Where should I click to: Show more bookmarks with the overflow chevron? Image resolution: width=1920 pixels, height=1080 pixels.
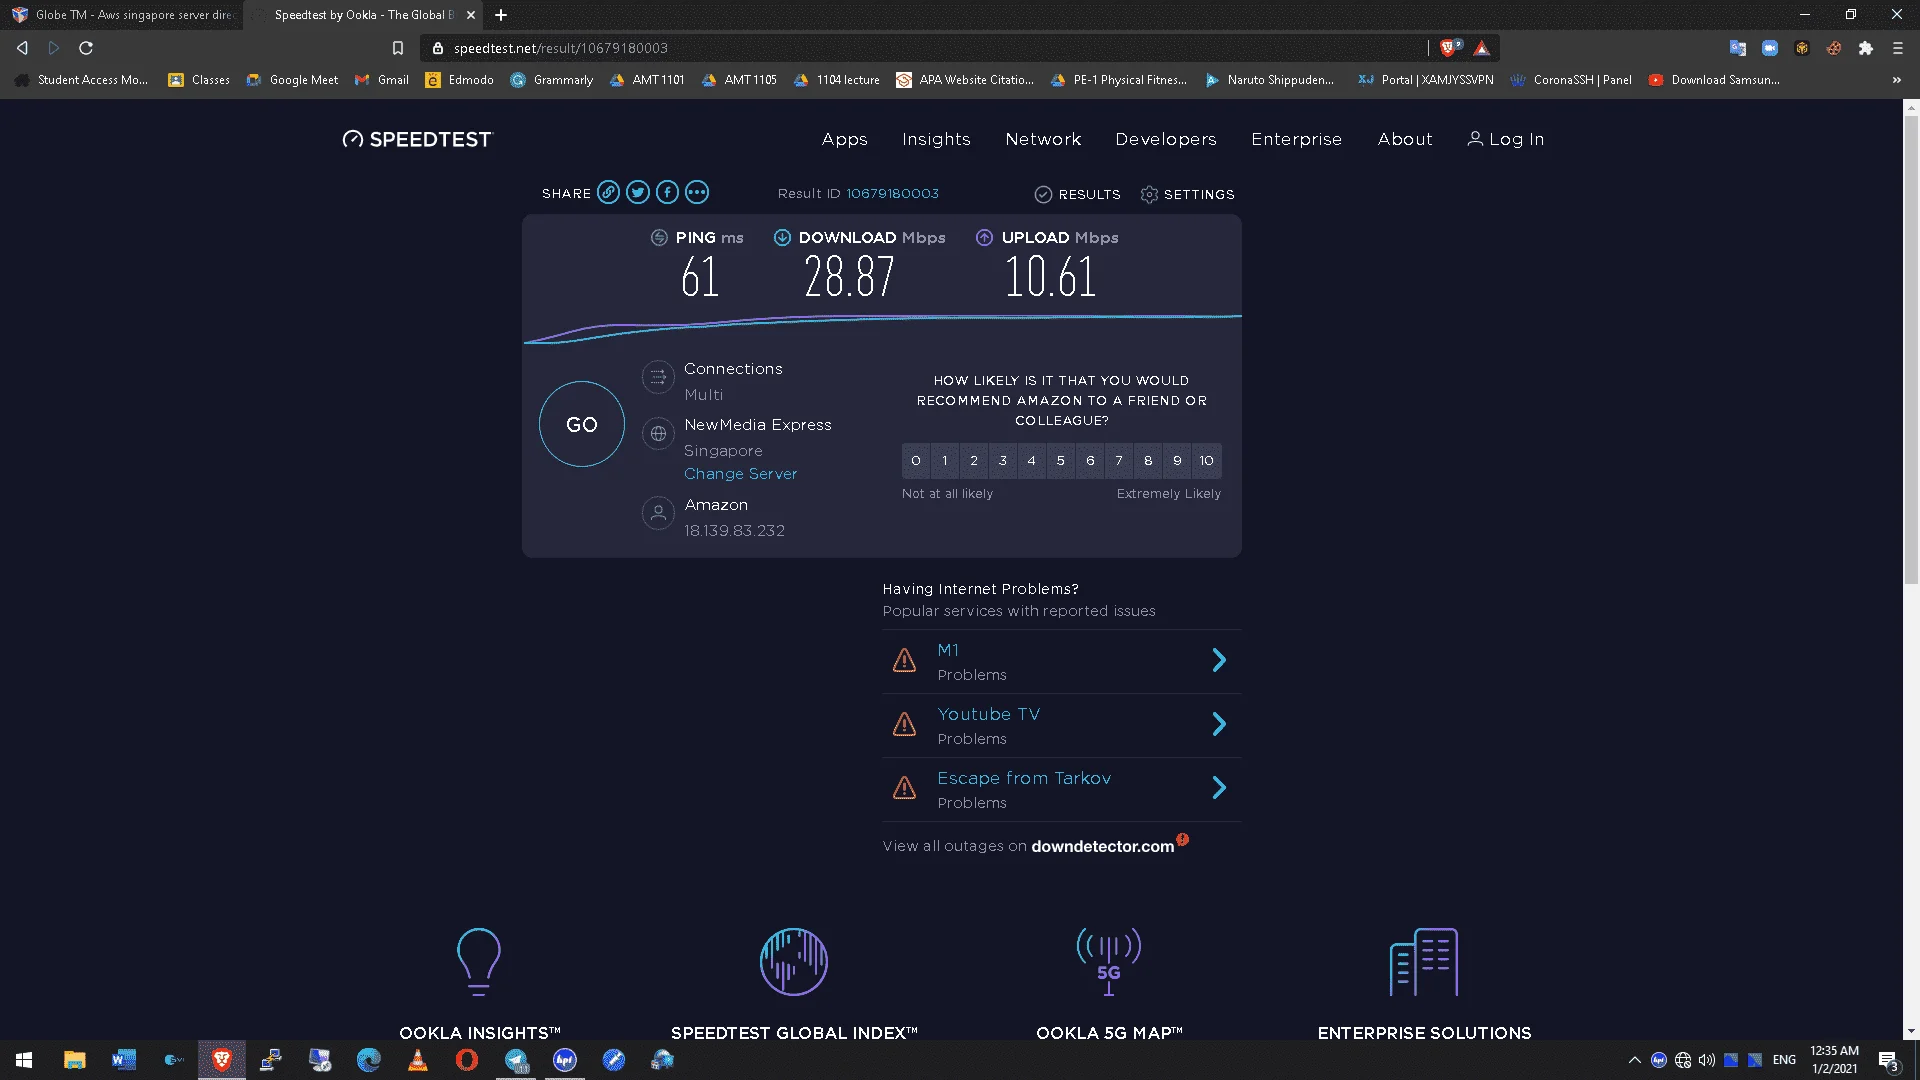(x=1897, y=80)
